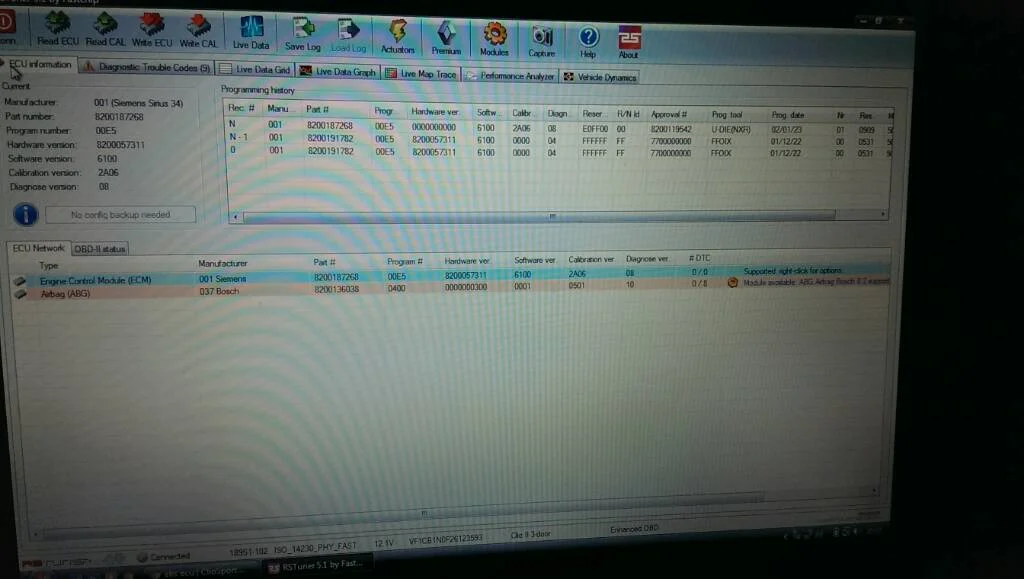Image resolution: width=1024 pixels, height=579 pixels.
Task: Switch to the Vehicle Dynamics tab
Action: click(600, 77)
